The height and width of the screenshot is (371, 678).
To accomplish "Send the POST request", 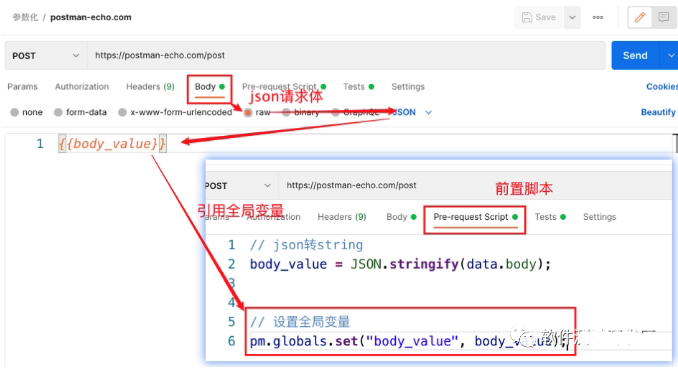I will tap(635, 55).
